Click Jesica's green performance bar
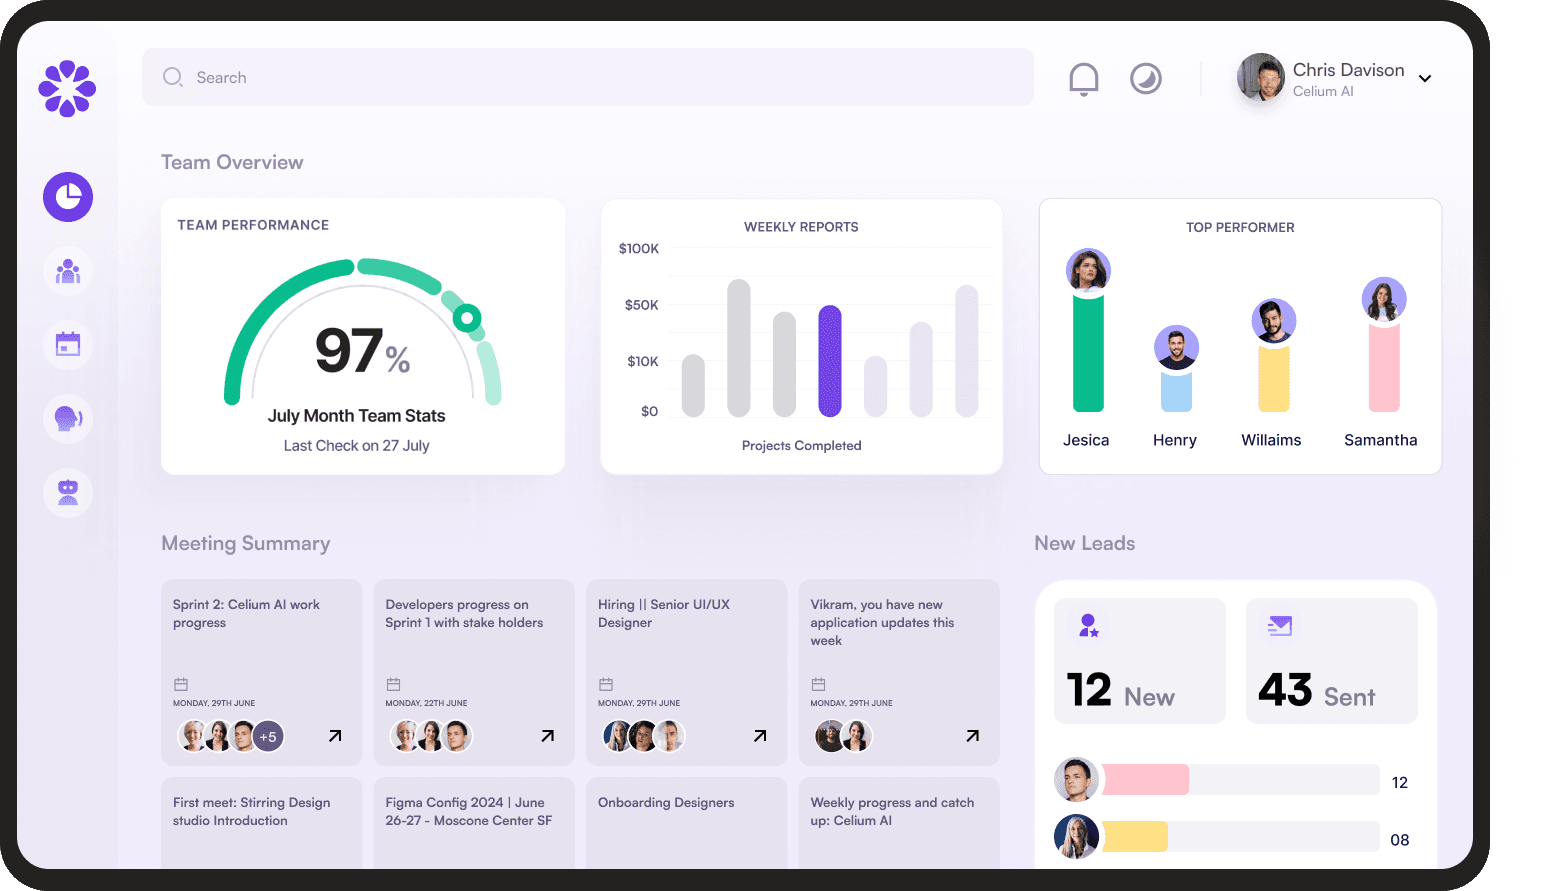The height and width of the screenshot is (891, 1568). (x=1088, y=352)
